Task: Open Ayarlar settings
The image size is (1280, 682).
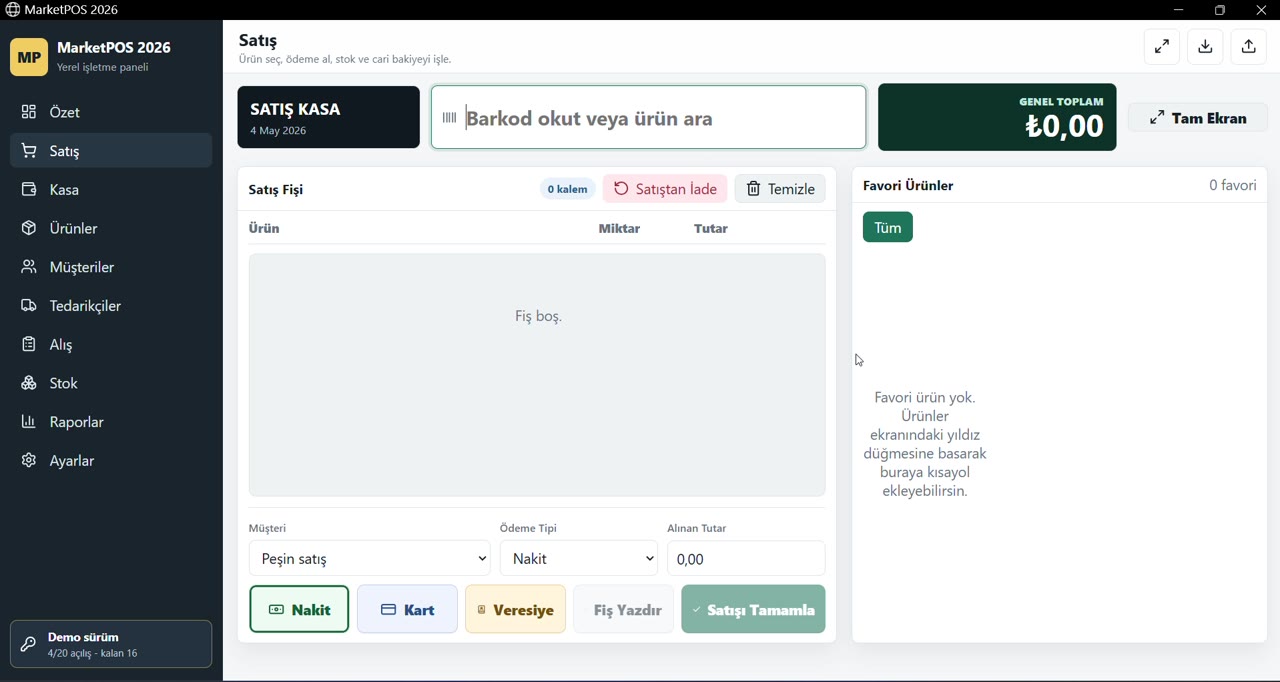Action: click(x=111, y=461)
